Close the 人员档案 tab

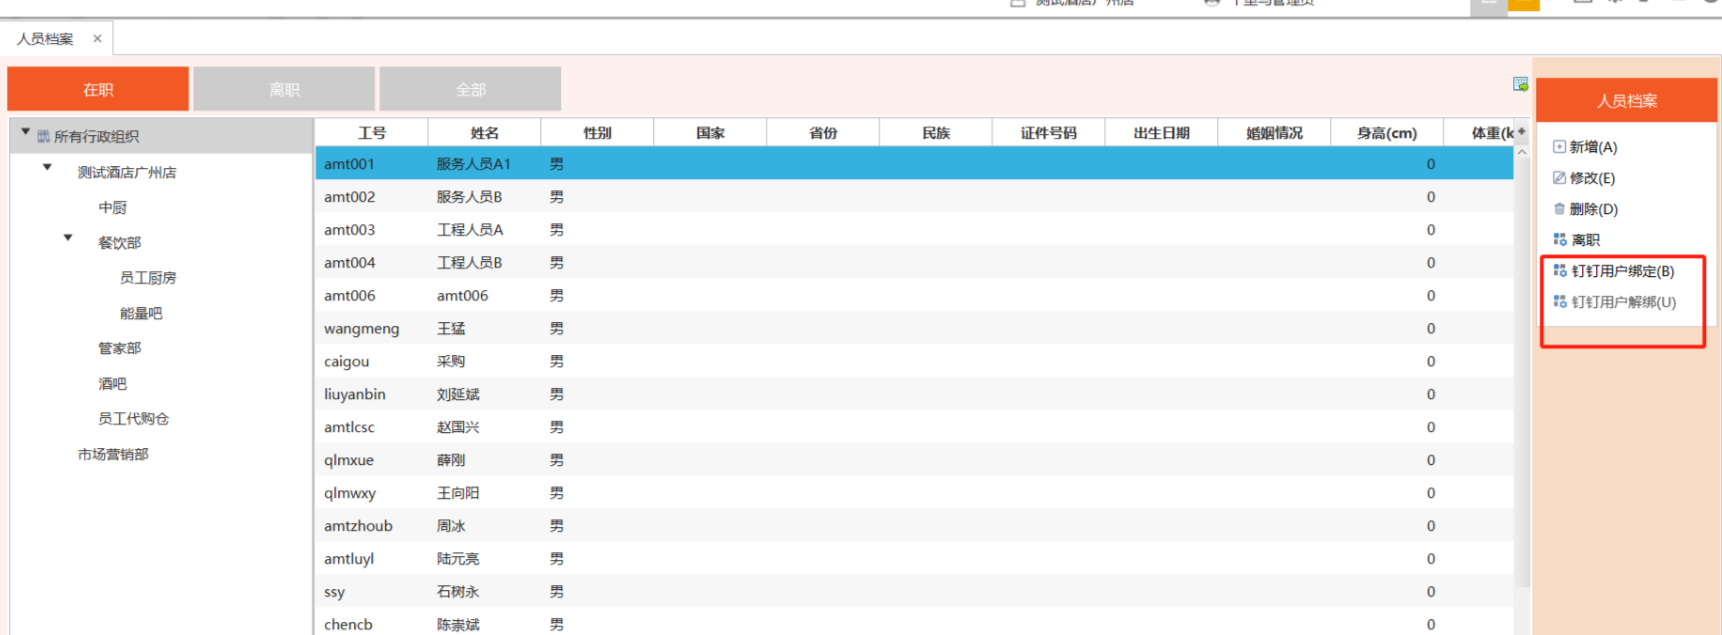(97, 39)
